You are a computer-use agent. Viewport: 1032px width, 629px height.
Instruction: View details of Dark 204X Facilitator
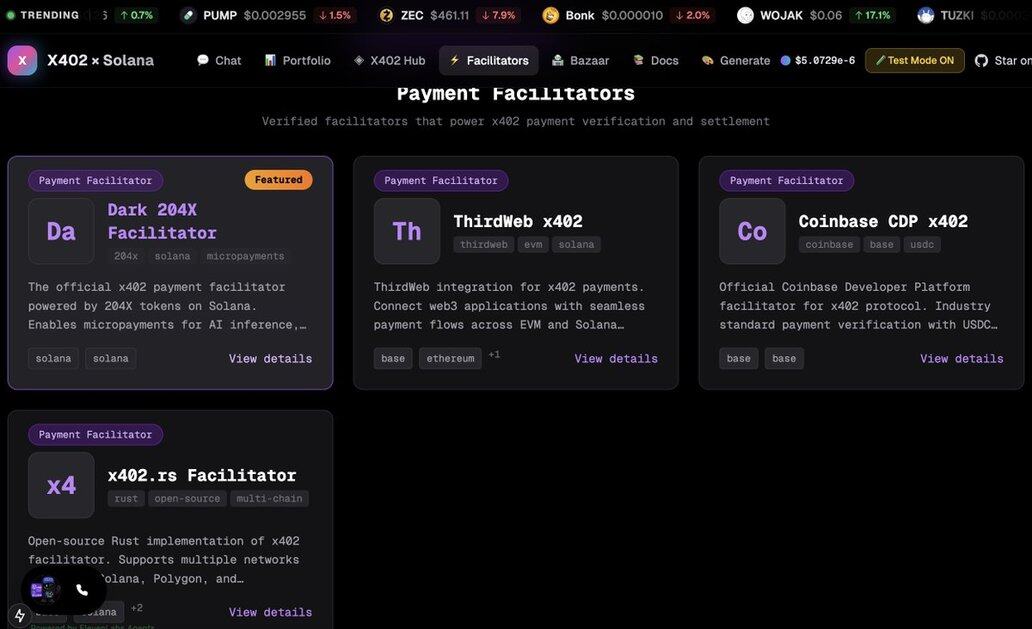(x=270, y=358)
